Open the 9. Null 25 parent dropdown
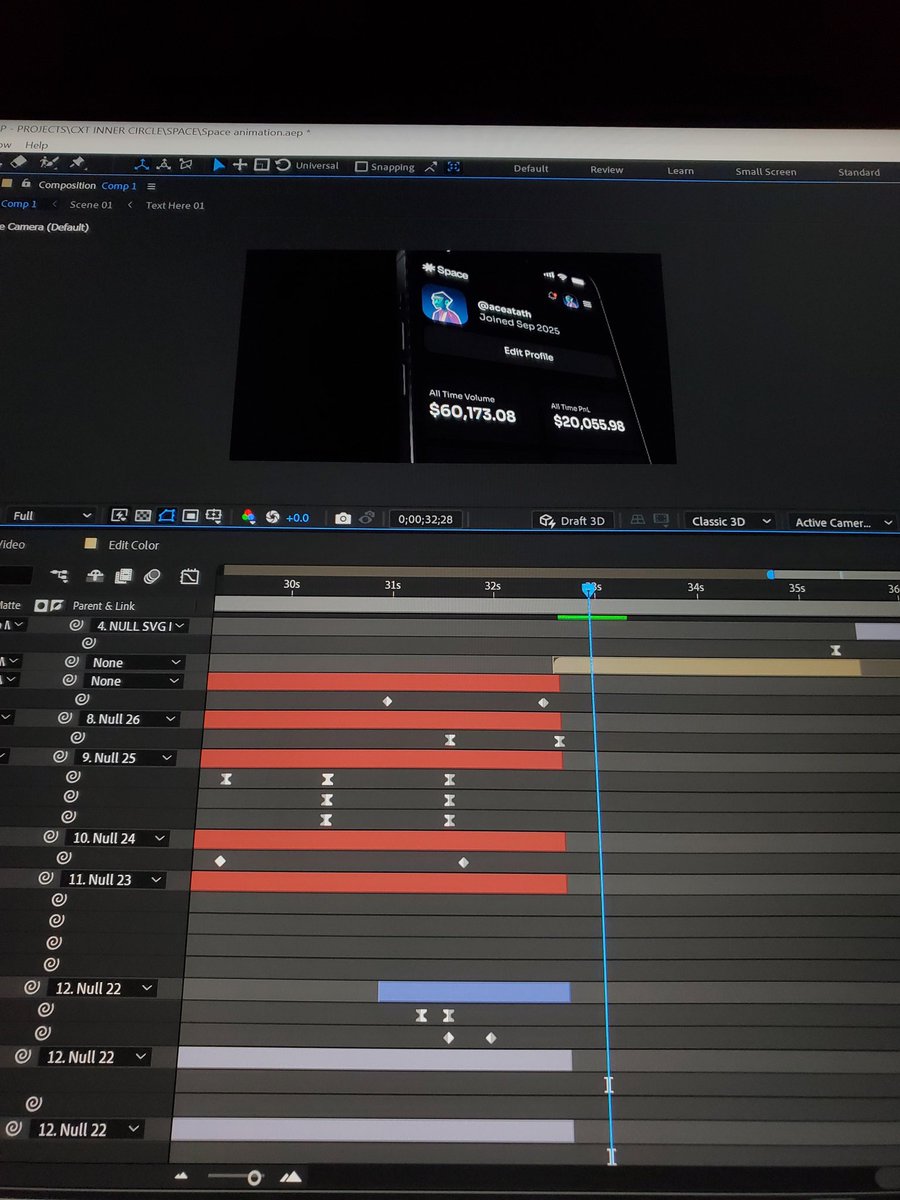This screenshot has width=900, height=1200. [124, 757]
